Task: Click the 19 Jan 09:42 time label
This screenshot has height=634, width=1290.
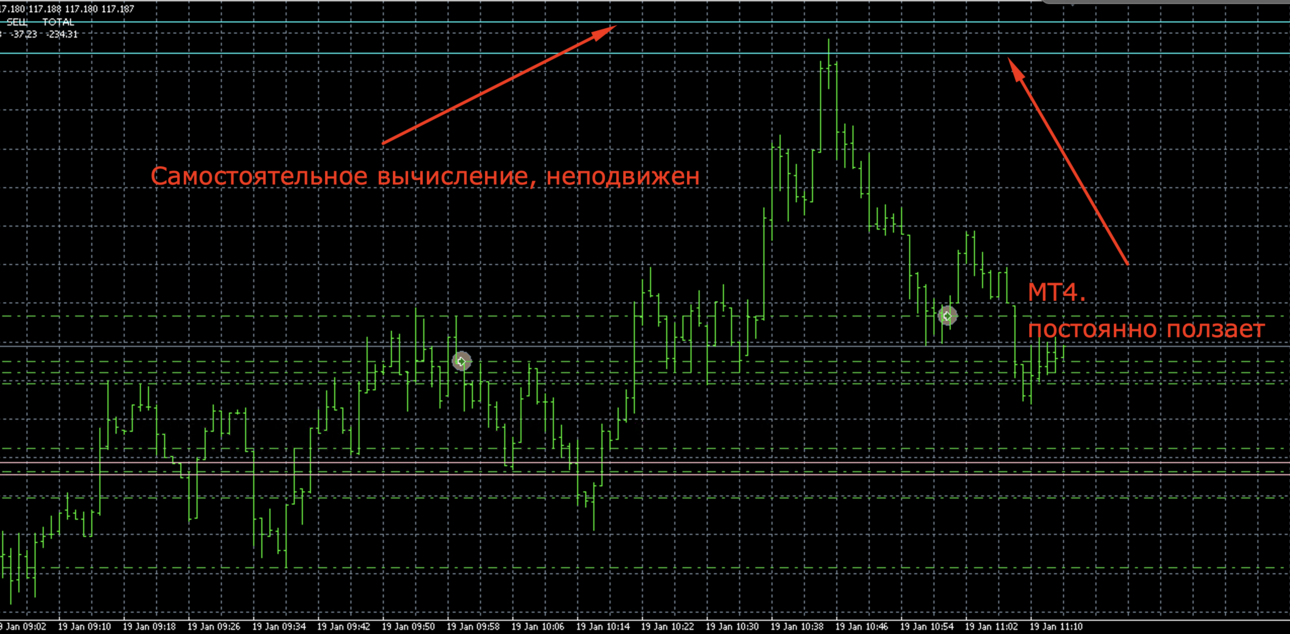Action: click(x=344, y=627)
